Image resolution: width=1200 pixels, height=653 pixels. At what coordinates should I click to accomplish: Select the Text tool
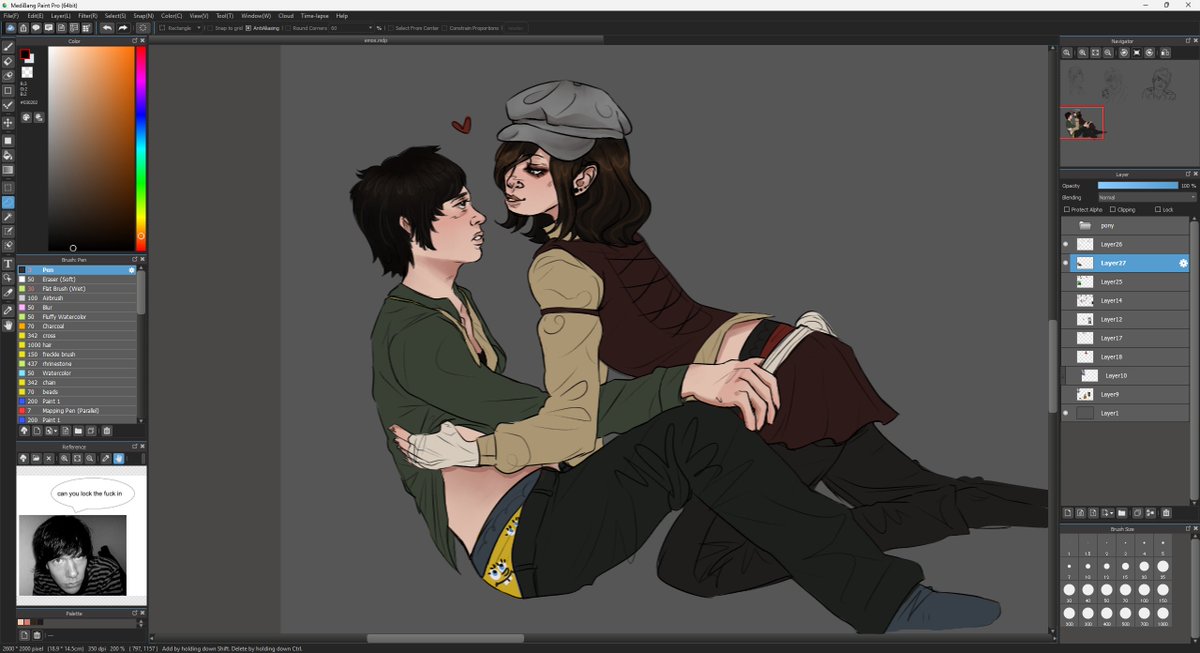click(8, 264)
